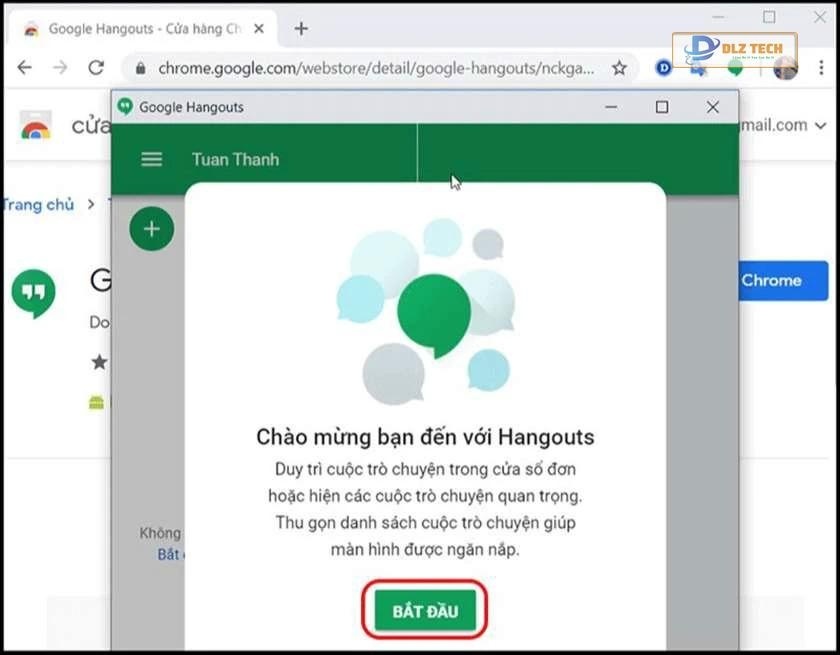Click the blue Chrome button

pos(783,281)
